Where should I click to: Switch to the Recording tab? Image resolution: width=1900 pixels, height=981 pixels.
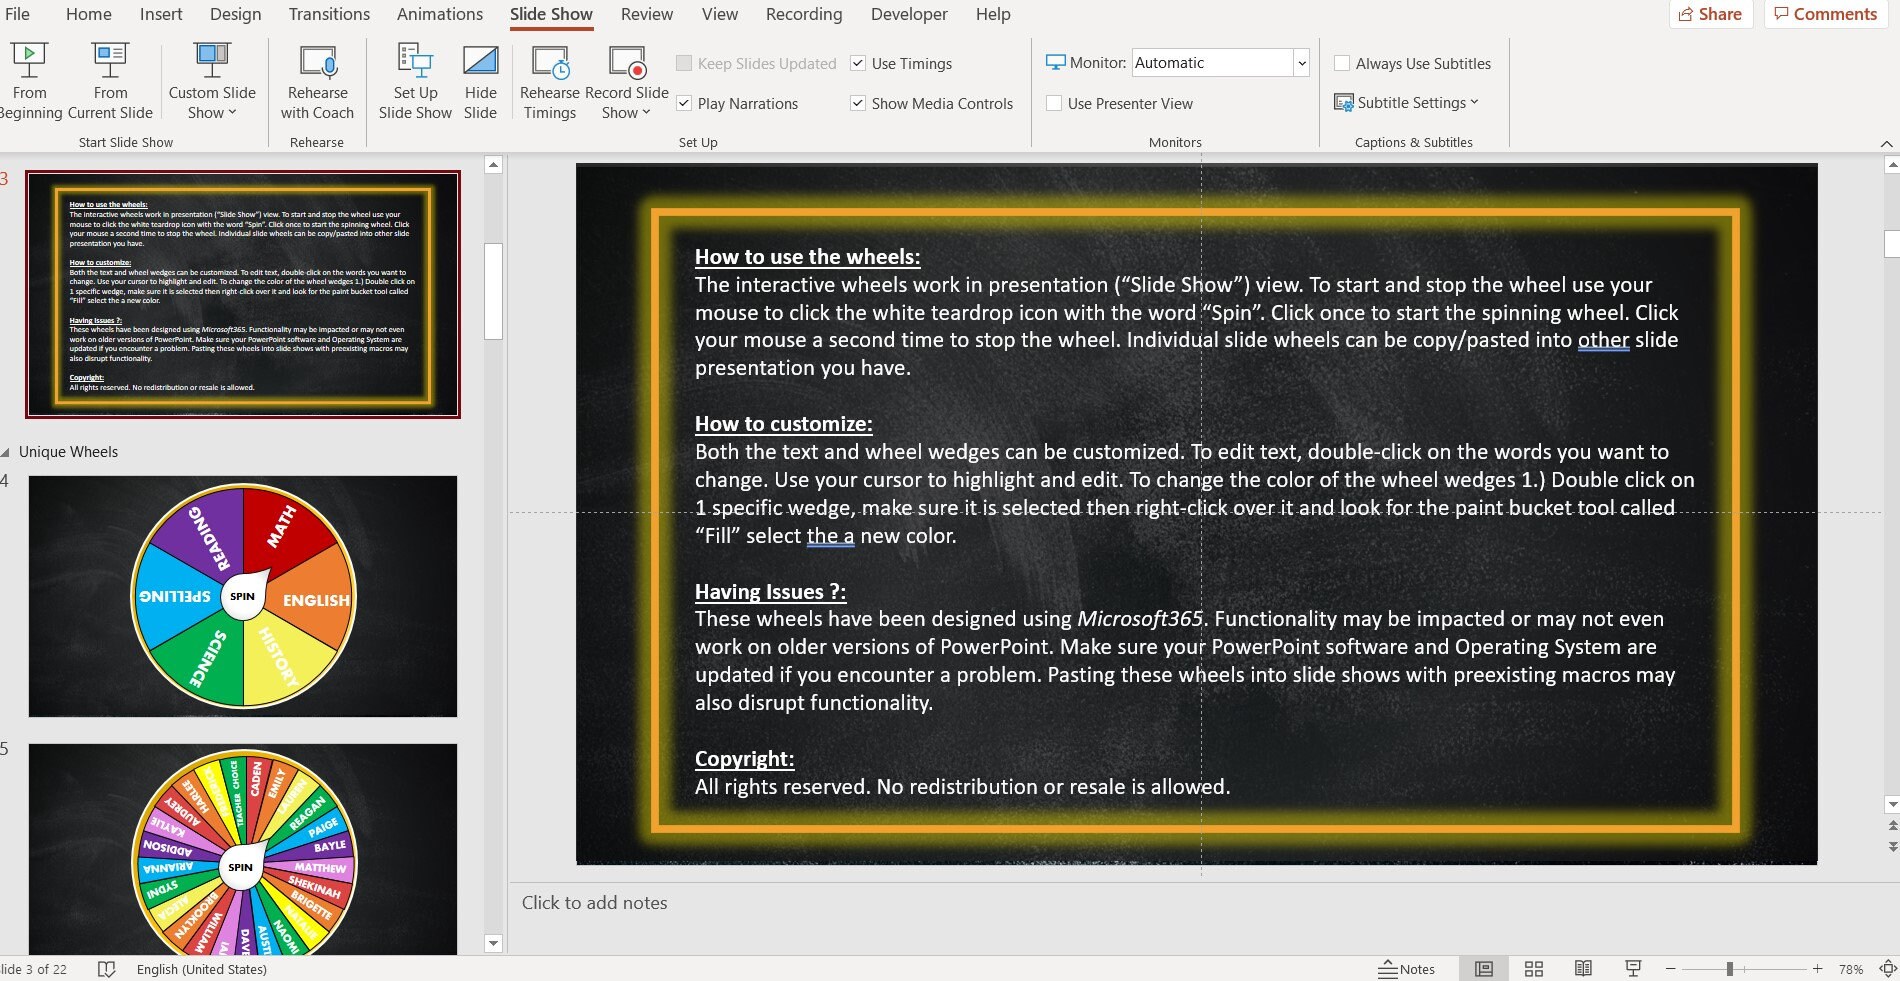(x=803, y=14)
